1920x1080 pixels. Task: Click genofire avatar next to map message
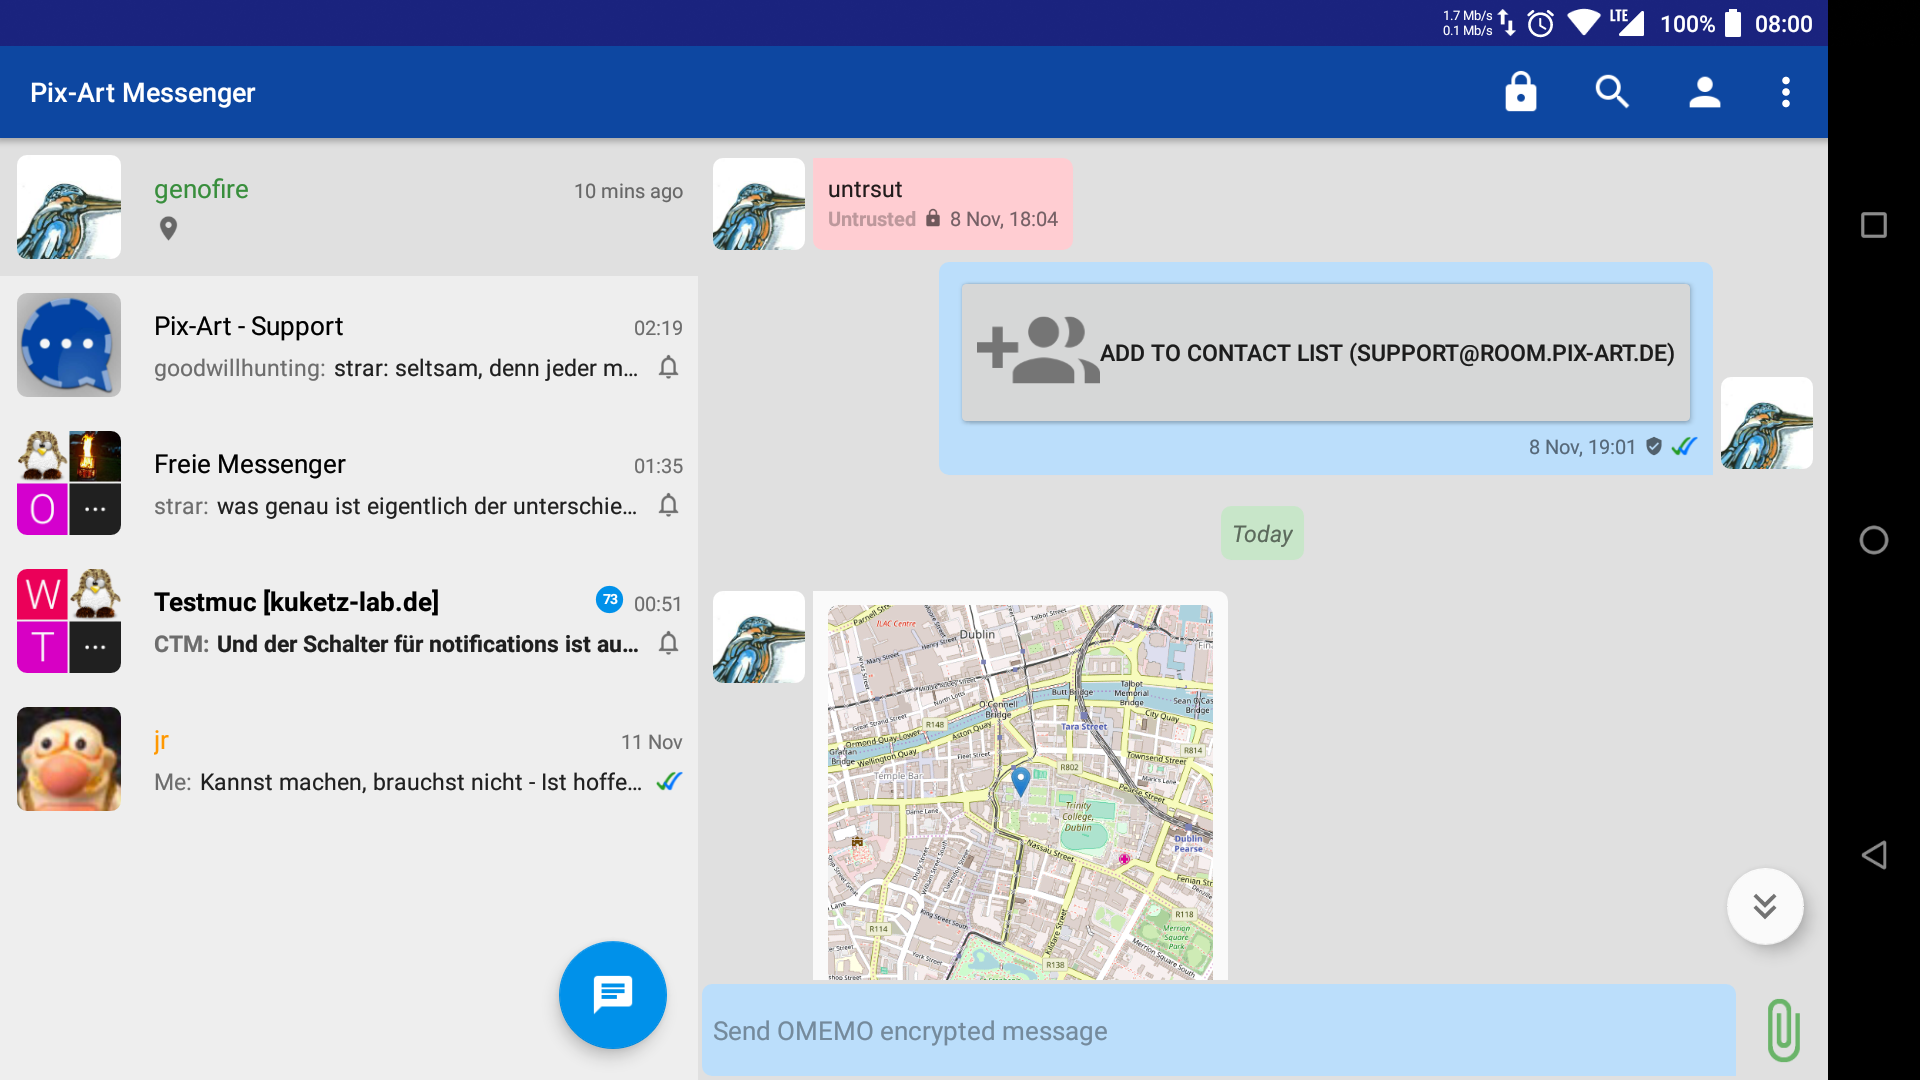(x=759, y=637)
